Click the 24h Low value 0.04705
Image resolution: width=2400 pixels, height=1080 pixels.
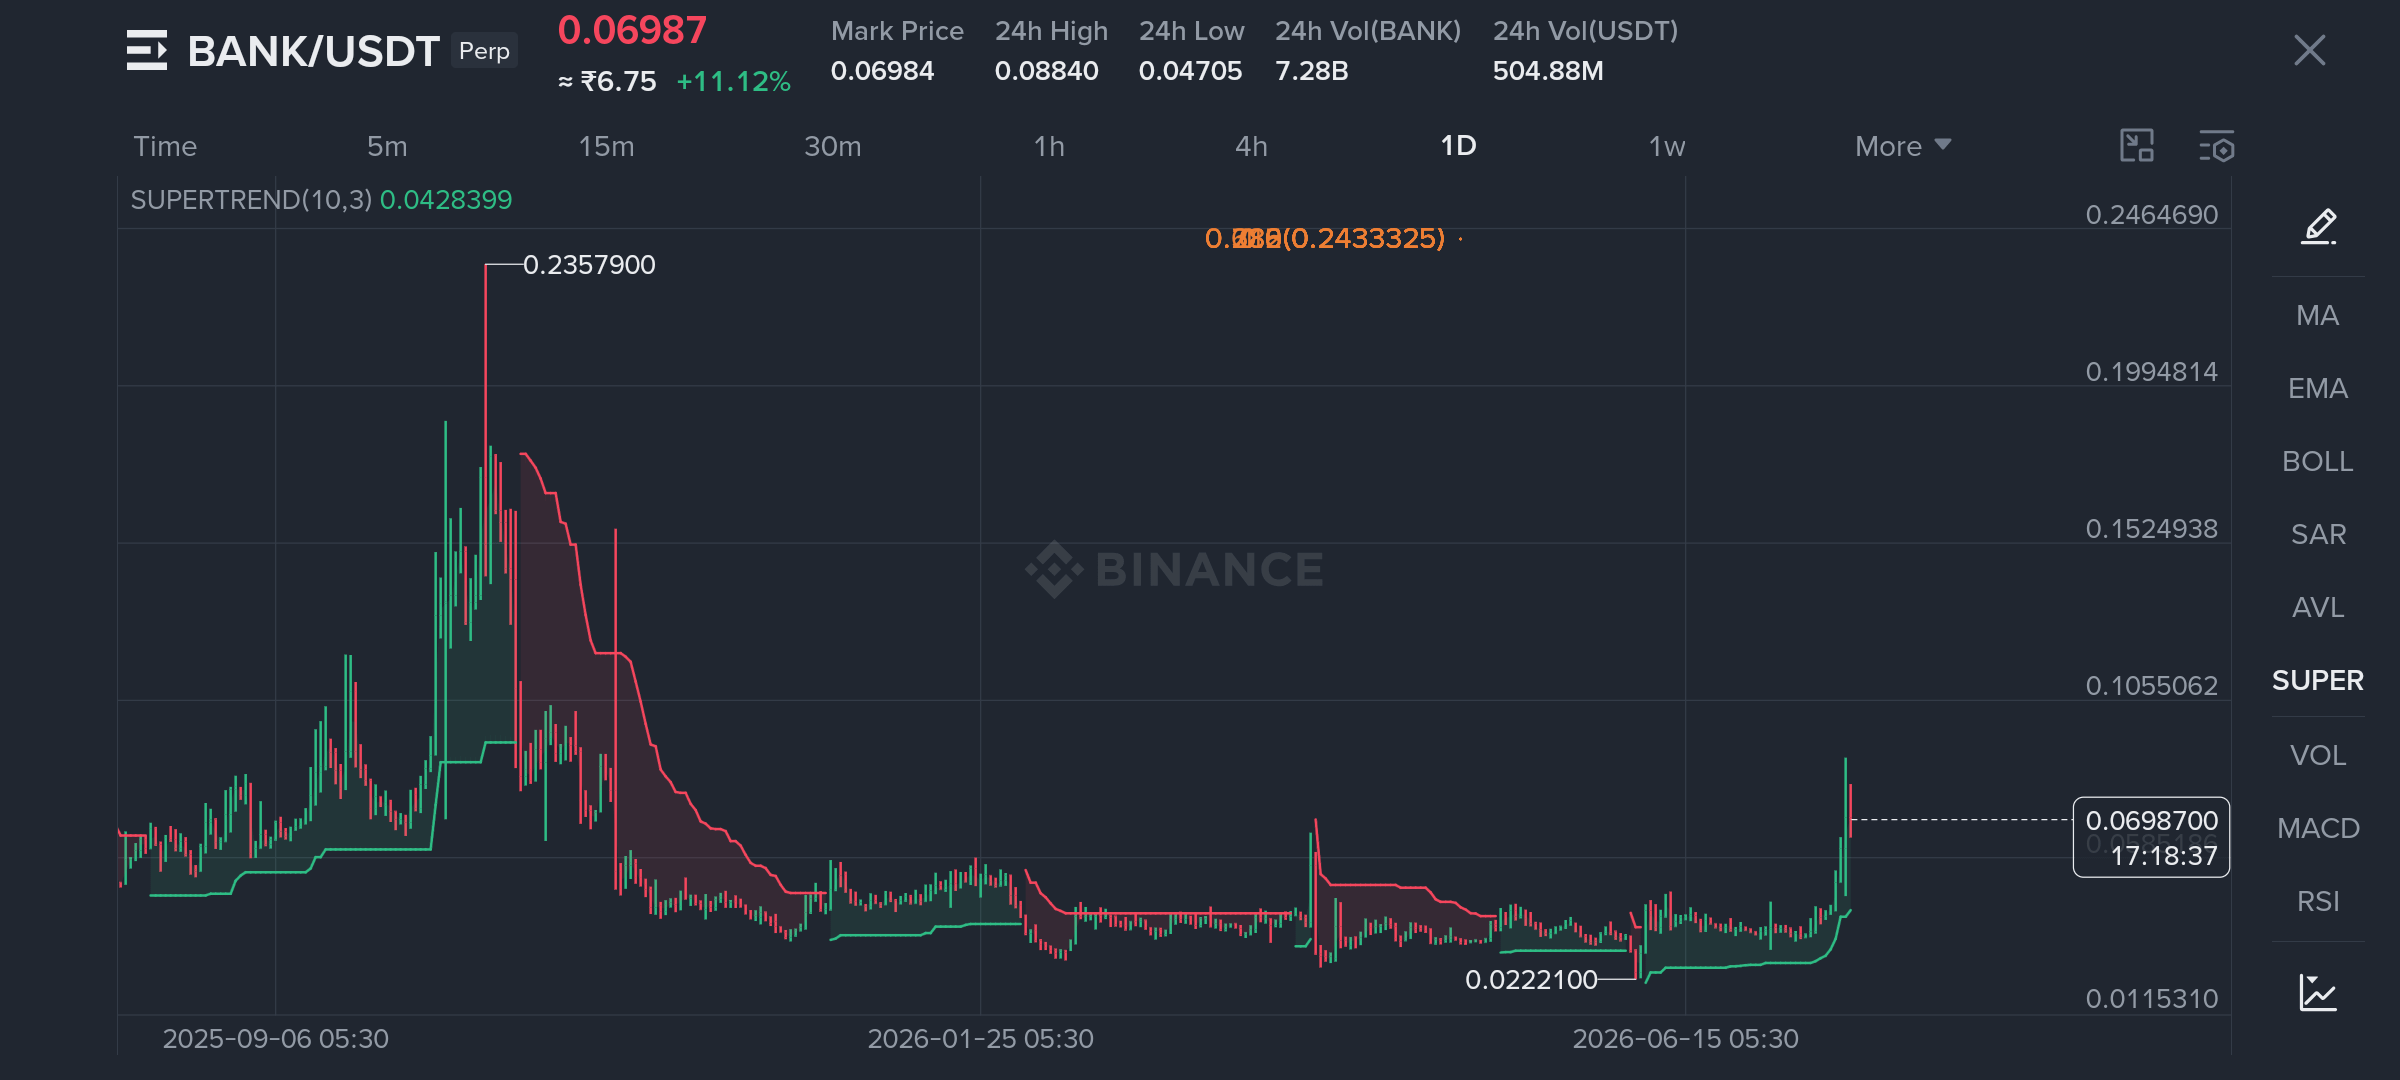[x=1190, y=71]
